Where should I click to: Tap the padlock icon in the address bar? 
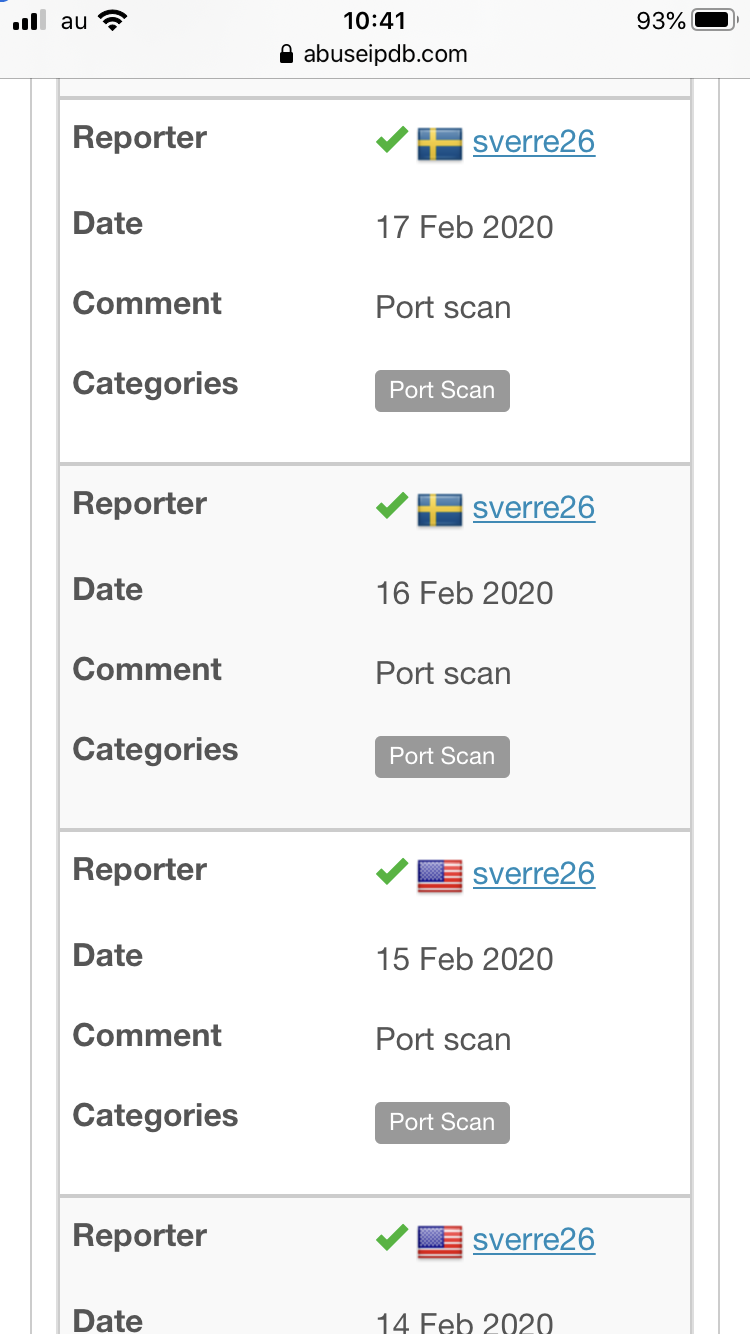[288, 54]
